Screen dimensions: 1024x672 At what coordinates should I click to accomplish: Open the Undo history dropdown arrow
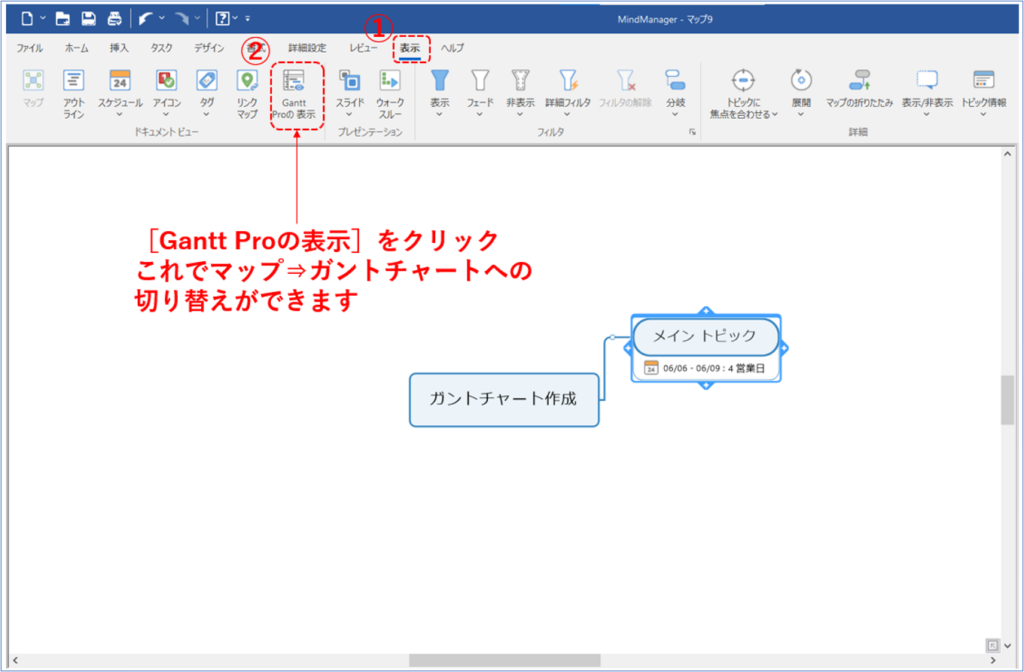pyautogui.click(x=161, y=18)
